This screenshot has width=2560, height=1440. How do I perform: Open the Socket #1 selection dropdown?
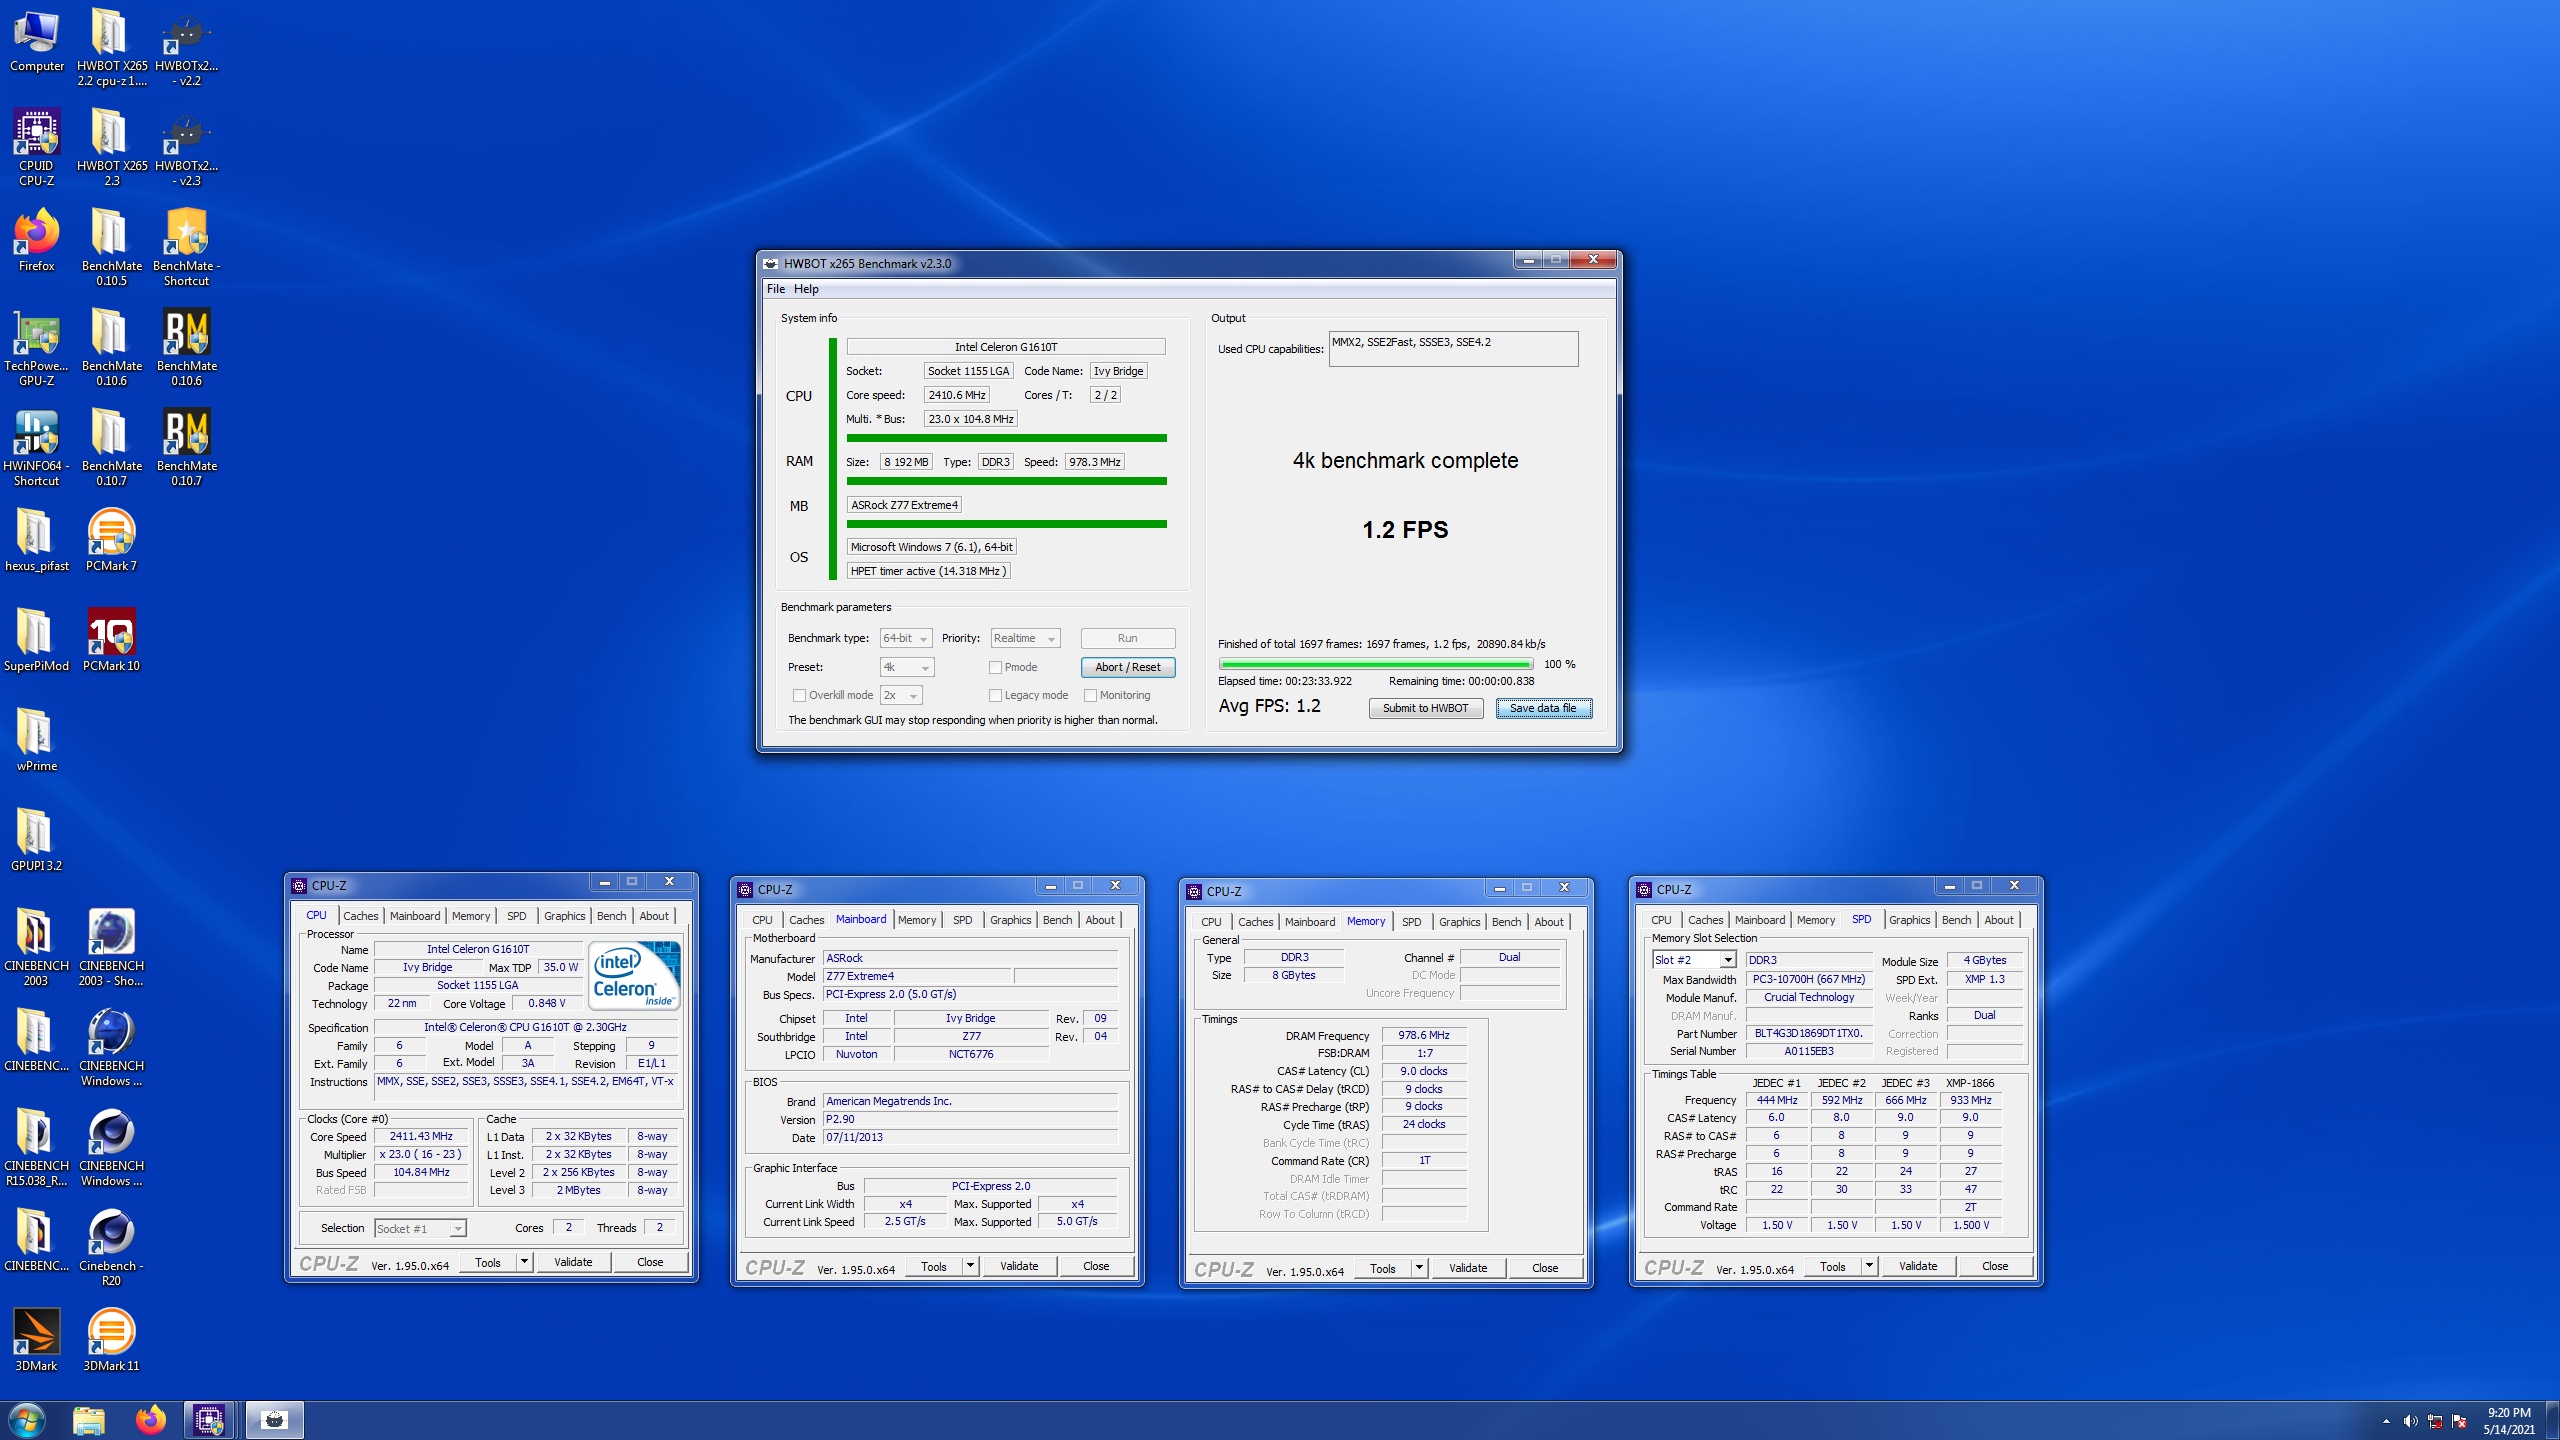[420, 1229]
